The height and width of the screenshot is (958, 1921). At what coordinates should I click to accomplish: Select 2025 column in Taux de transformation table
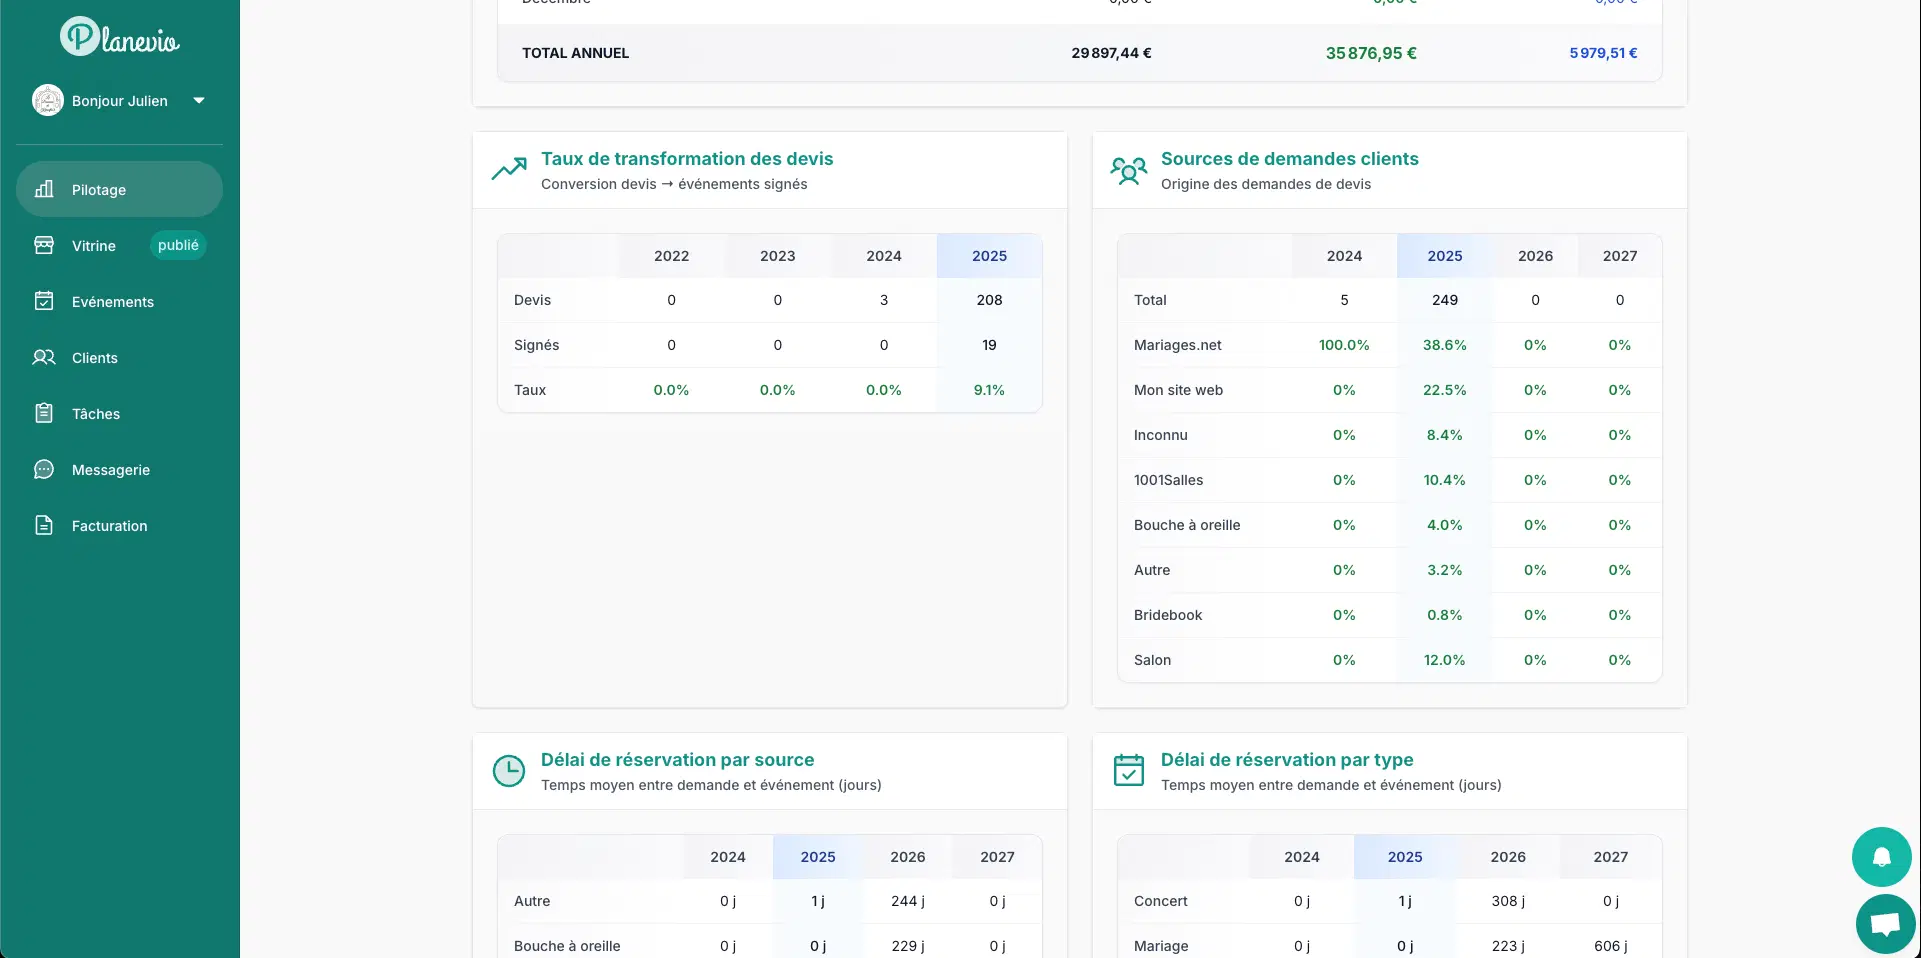[989, 256]
